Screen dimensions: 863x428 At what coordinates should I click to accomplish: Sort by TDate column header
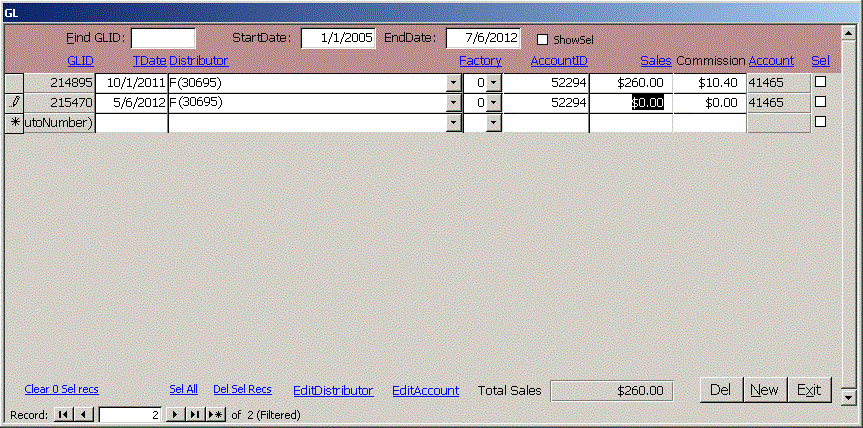point(150,61)
